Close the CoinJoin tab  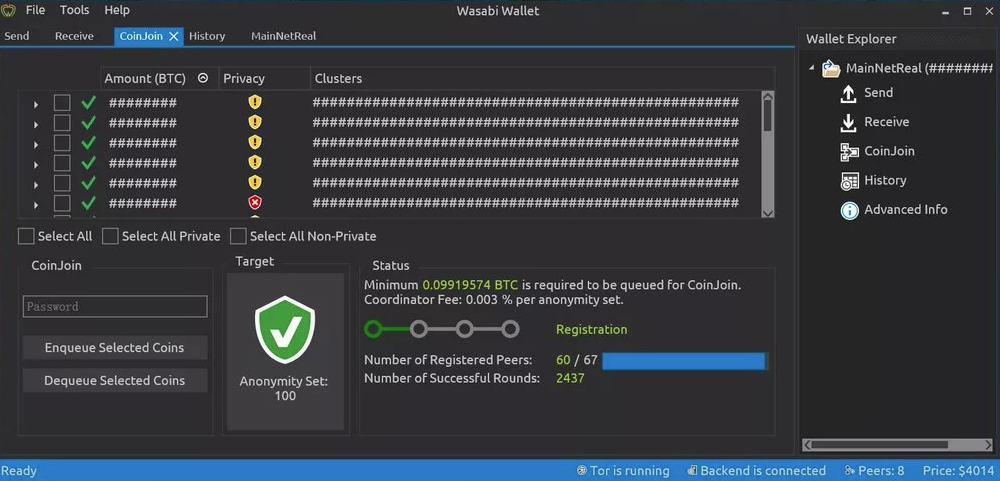(x=173, y=36)
